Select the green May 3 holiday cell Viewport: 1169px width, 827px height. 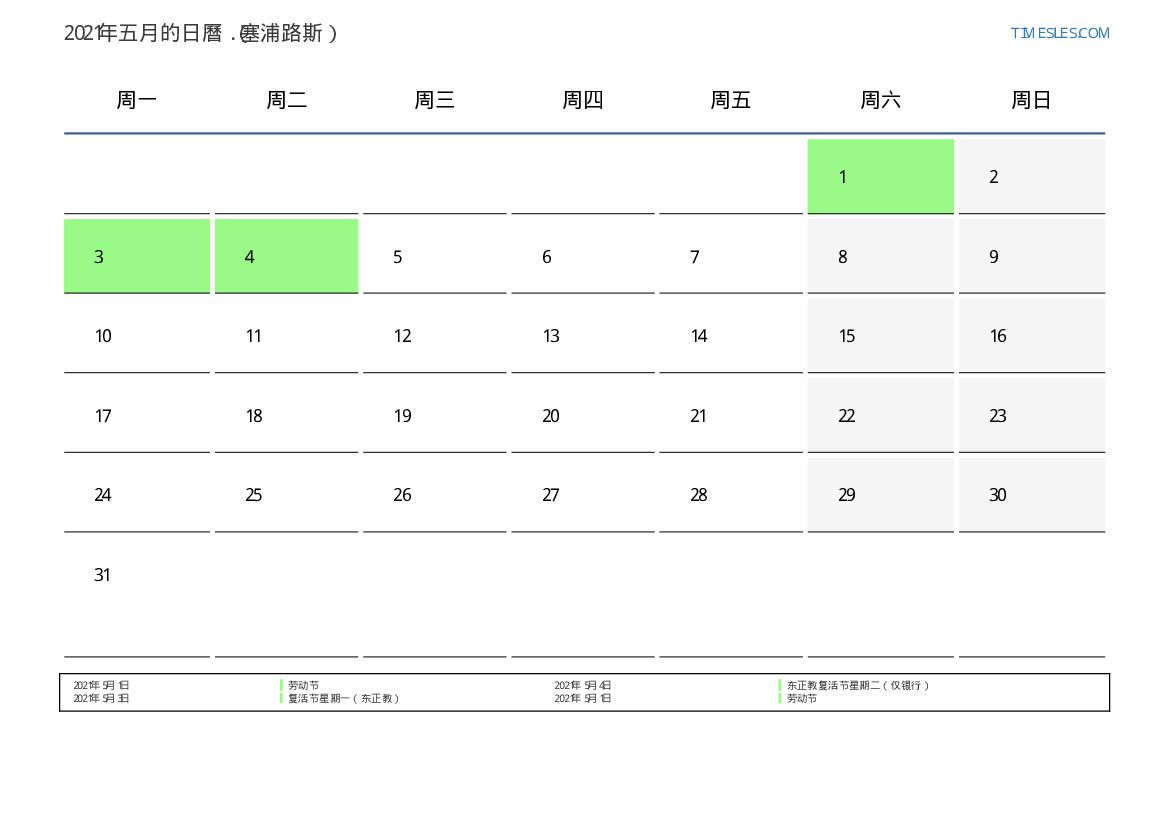point(137,256)
